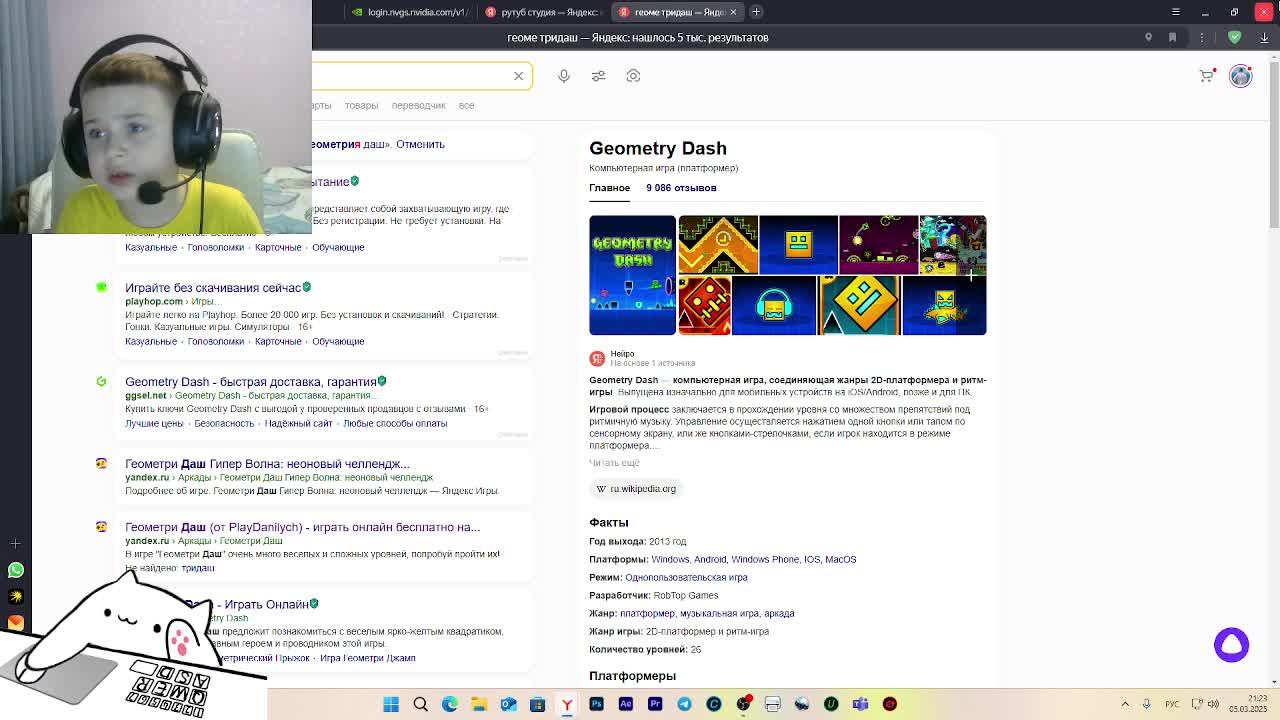Launch After Effects from taskbar
The image size is (1280, 720).
625,704
